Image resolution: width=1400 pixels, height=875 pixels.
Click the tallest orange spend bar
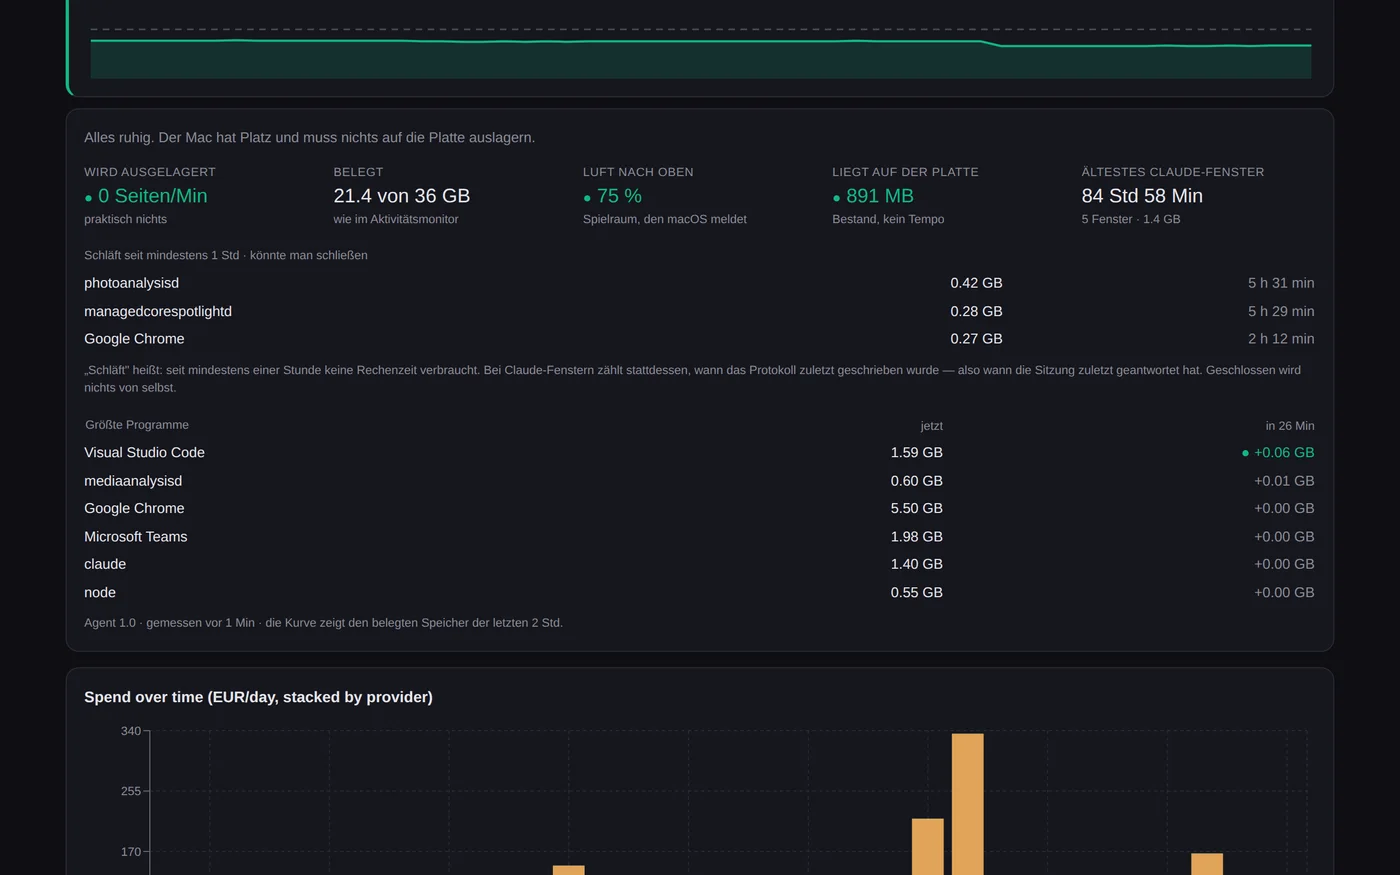pyautogui.click(x=967, y=804)
